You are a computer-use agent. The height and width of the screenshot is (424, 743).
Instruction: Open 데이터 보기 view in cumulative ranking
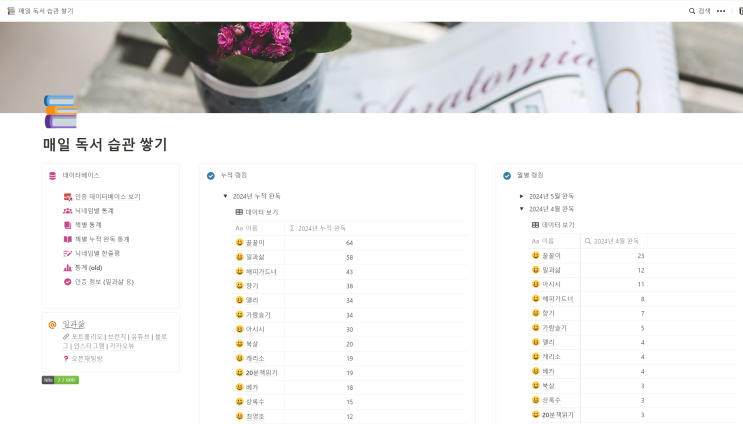tap(257, 212)
